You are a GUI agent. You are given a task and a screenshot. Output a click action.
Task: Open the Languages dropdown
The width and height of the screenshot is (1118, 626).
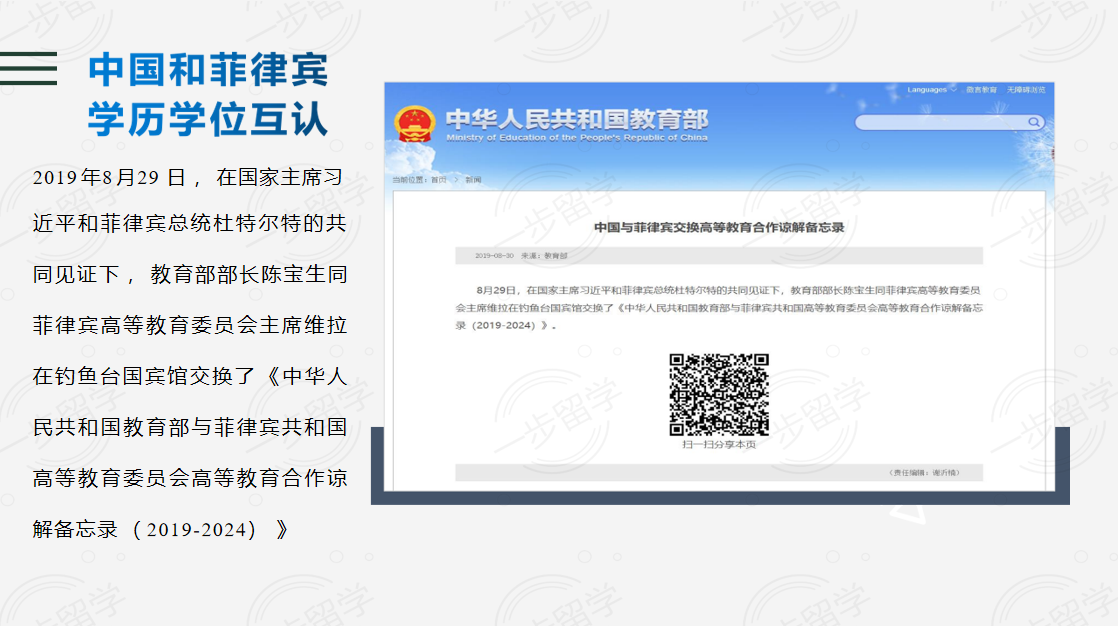tap(931, 90)
